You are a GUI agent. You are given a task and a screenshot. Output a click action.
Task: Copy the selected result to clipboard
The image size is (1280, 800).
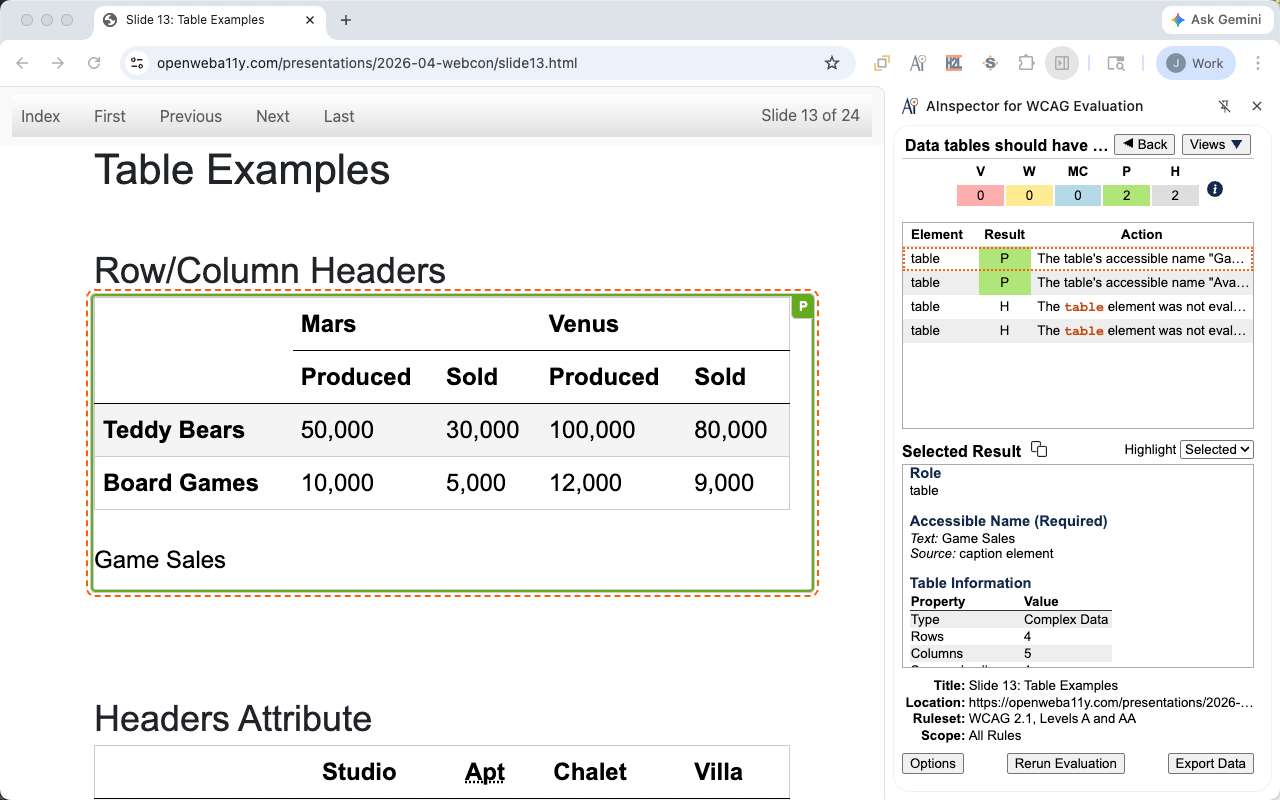[x=1039, y=450]
